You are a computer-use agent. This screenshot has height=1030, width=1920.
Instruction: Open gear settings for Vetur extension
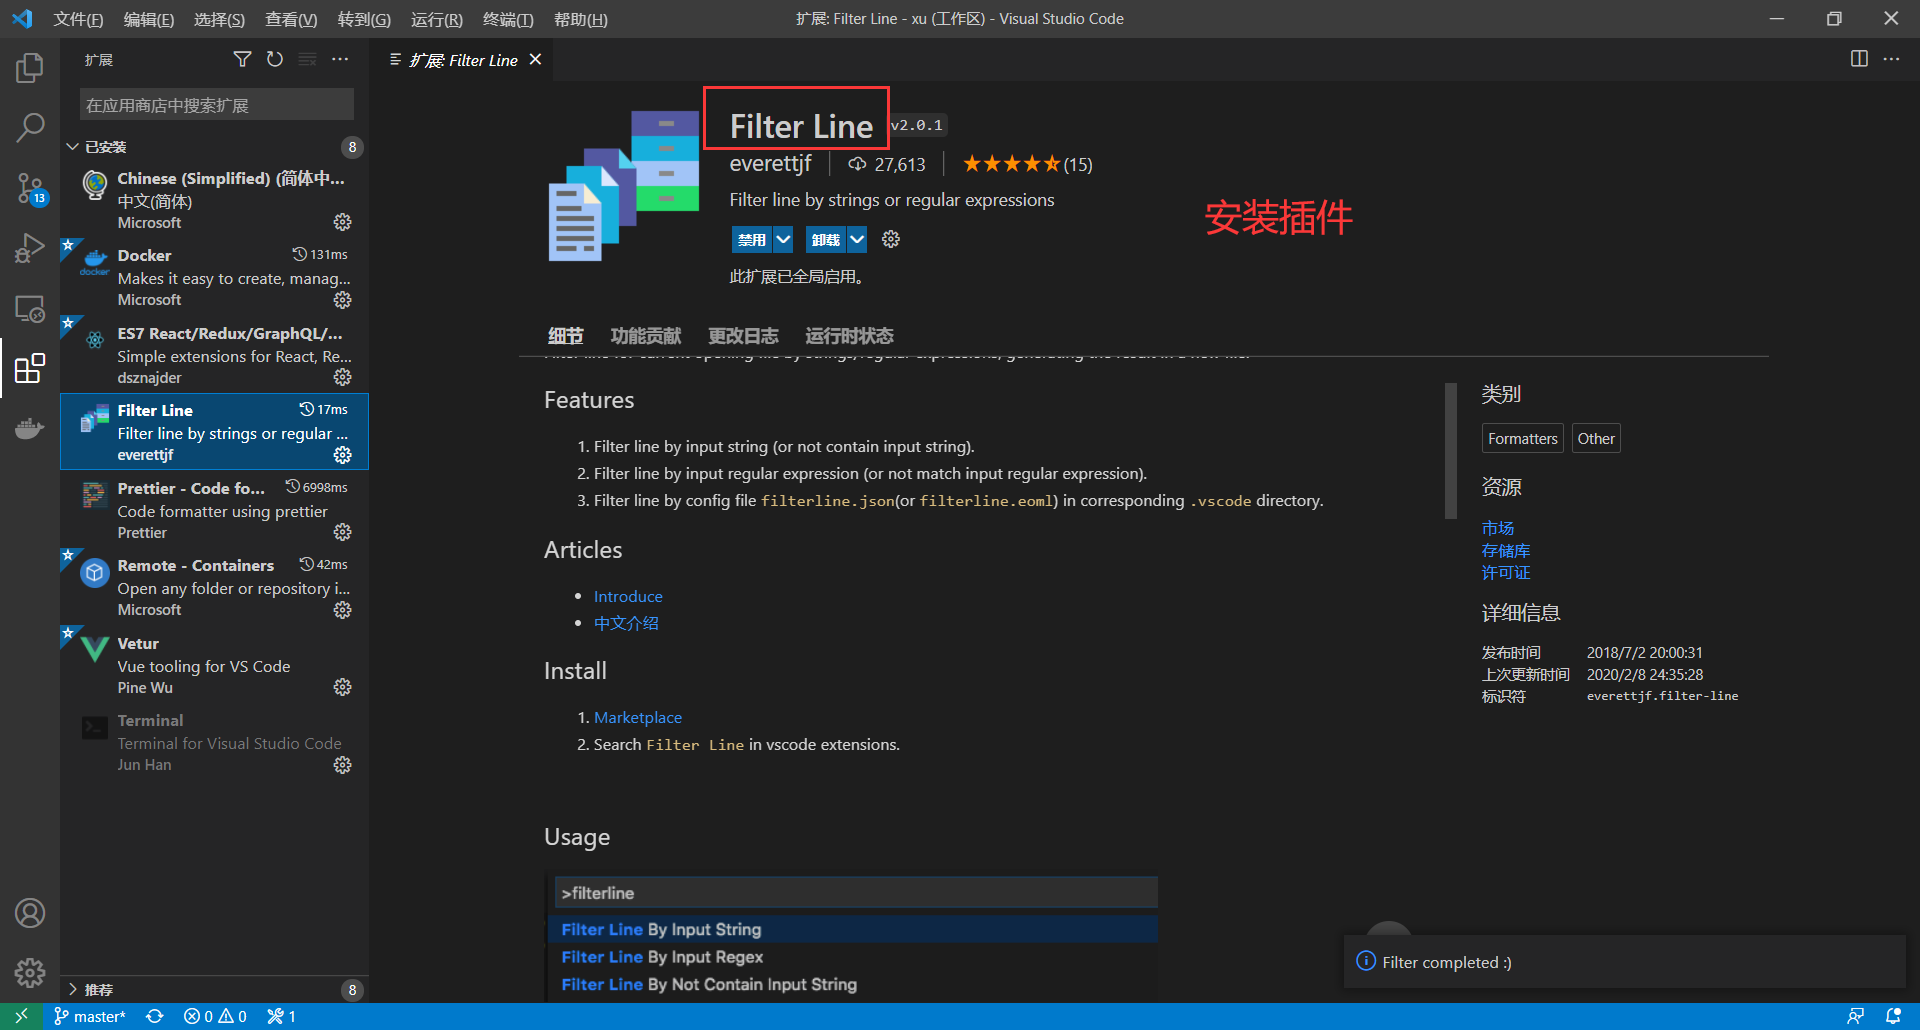(x=343, y=687)
